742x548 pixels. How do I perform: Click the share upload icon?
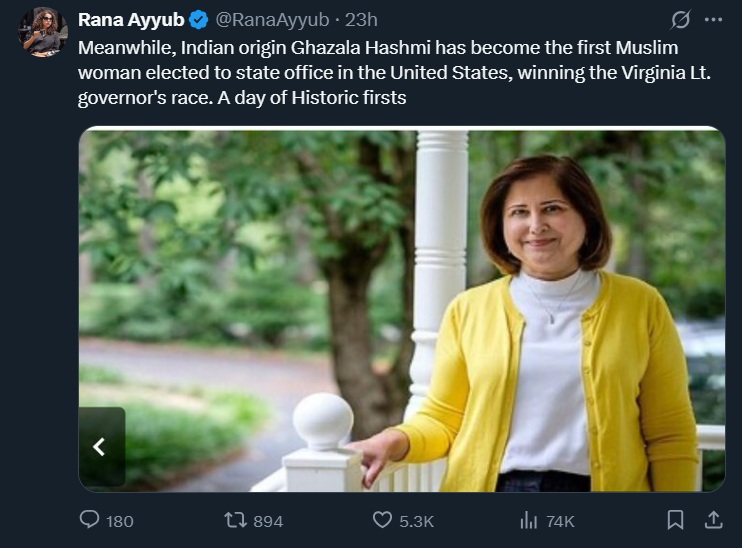pyautogui.click(x=714, y=520)
